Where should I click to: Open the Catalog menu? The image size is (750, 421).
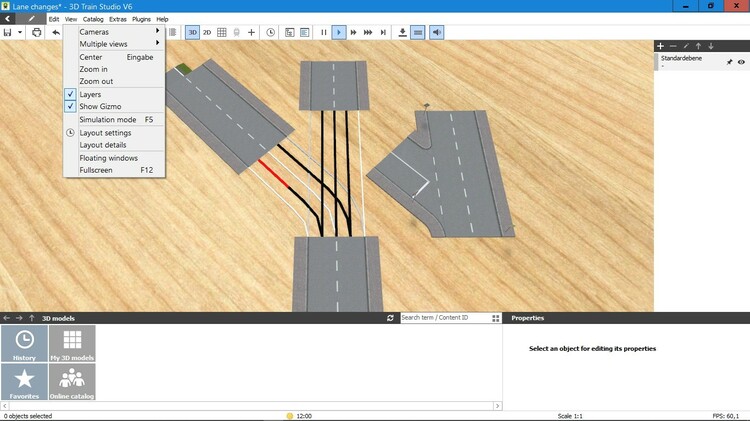[x=93, y=19]
